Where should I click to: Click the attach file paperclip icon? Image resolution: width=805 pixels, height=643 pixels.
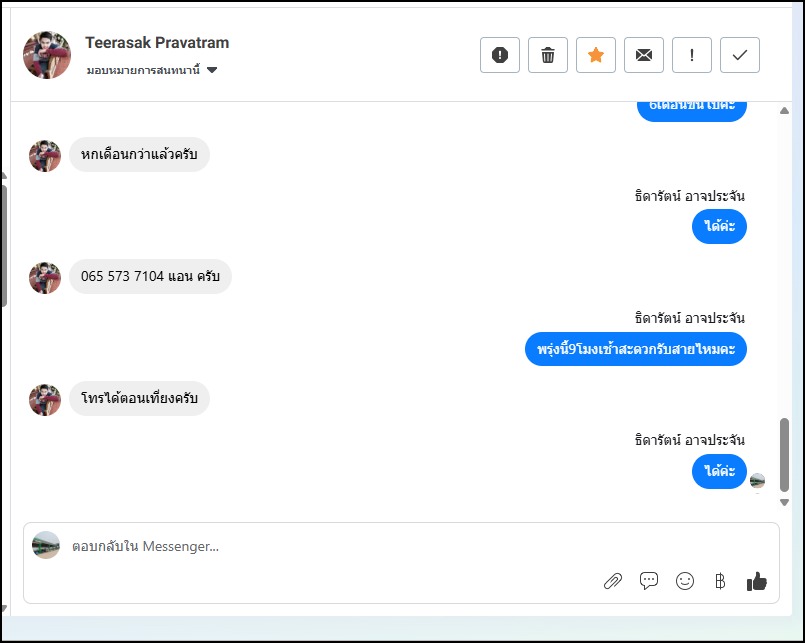click(x=613, y=581)
